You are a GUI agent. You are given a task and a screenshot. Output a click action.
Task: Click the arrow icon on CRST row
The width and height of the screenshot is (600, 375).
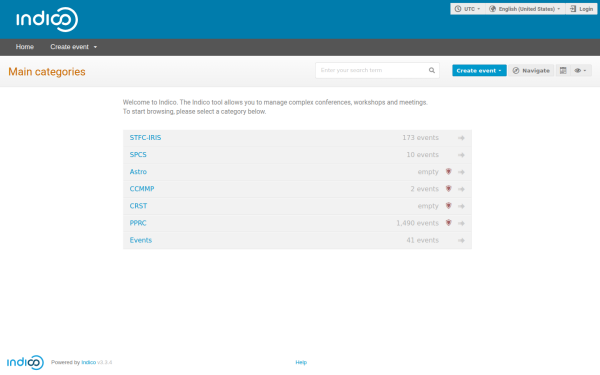coord(461,206)
